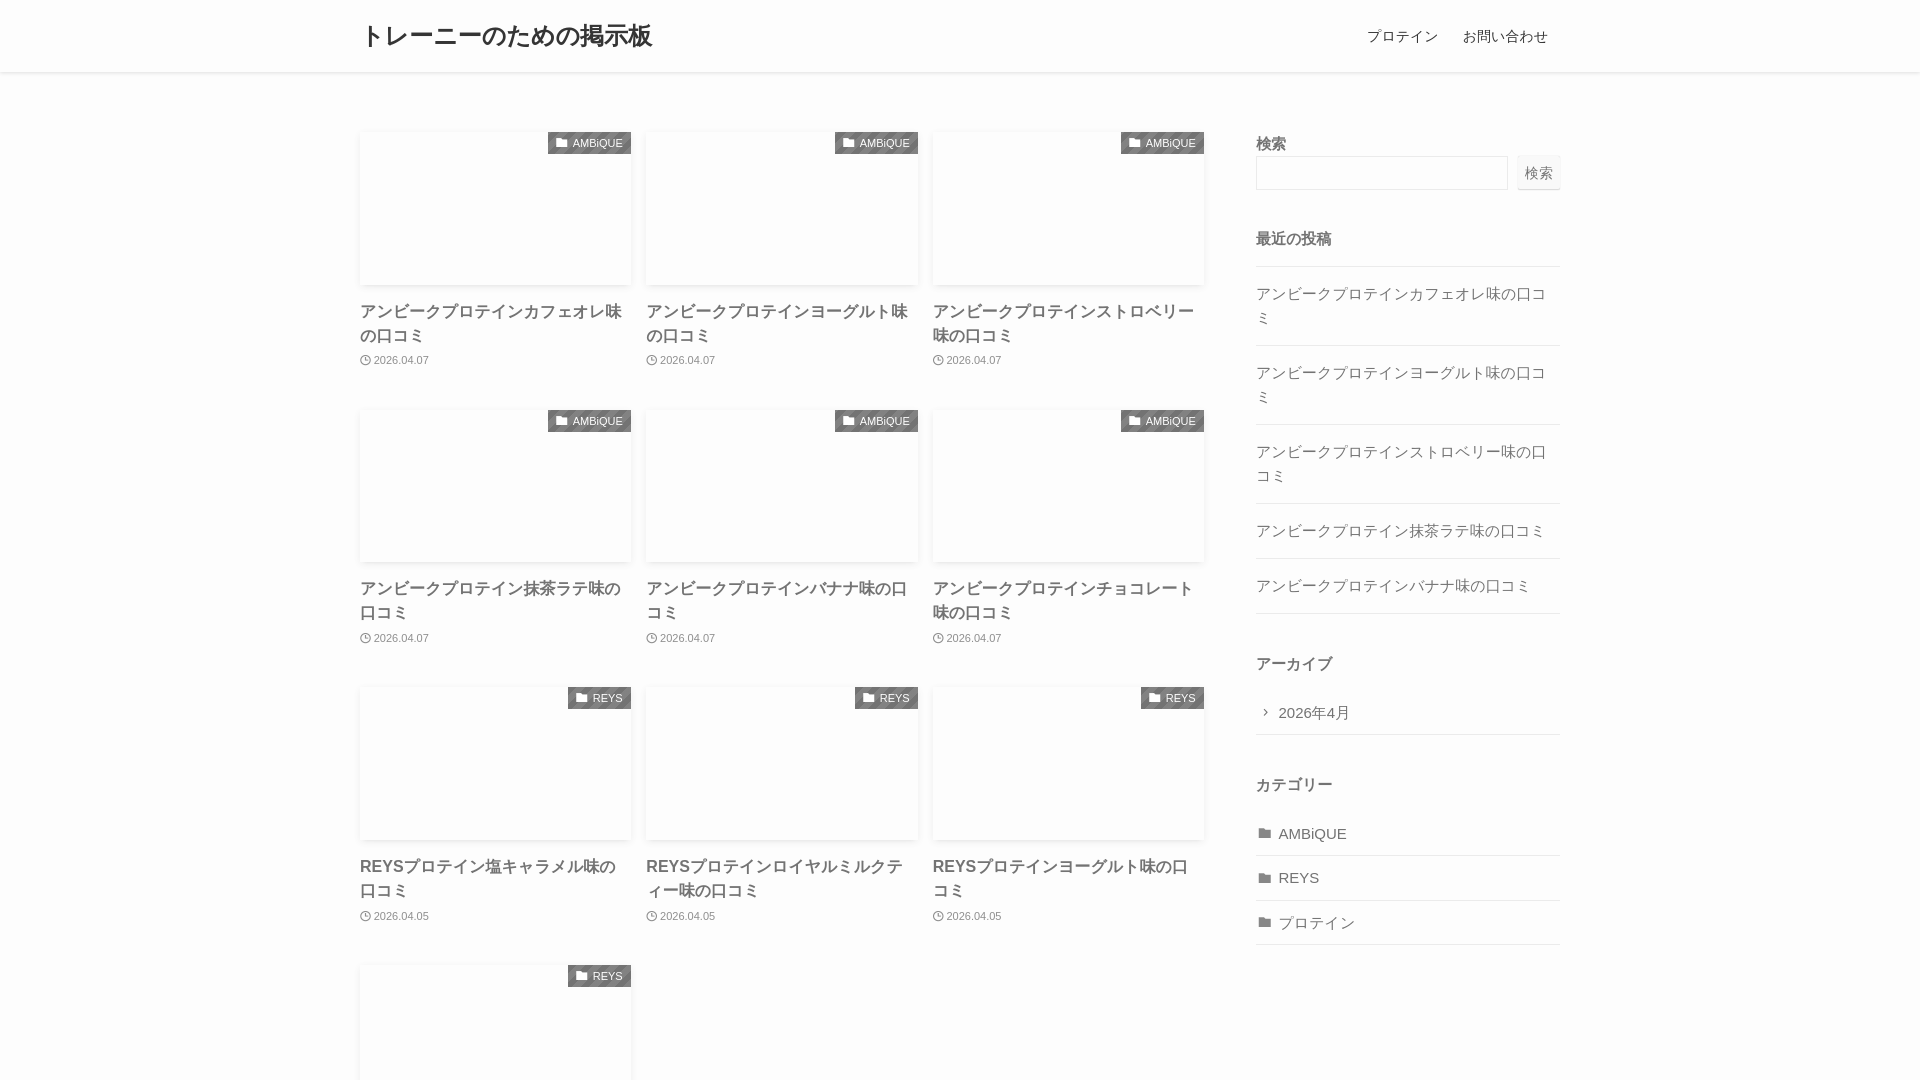This screenshot has height=1080, width=1920.
Task: Open thumbnail of ストロベリー味 post
Action: tap(1068, 208)
